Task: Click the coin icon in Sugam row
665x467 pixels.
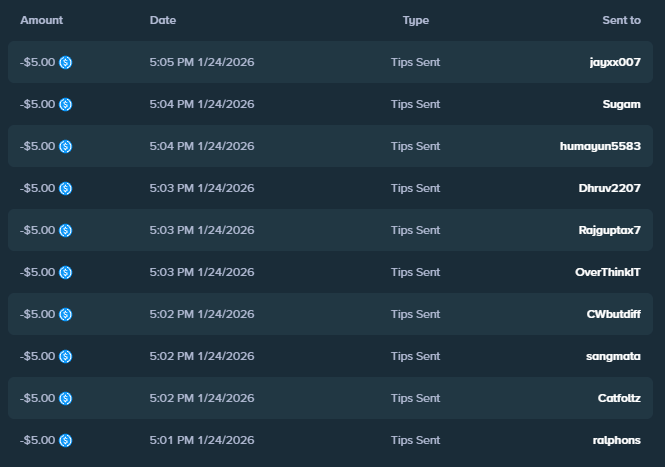Action: point(65,104)
